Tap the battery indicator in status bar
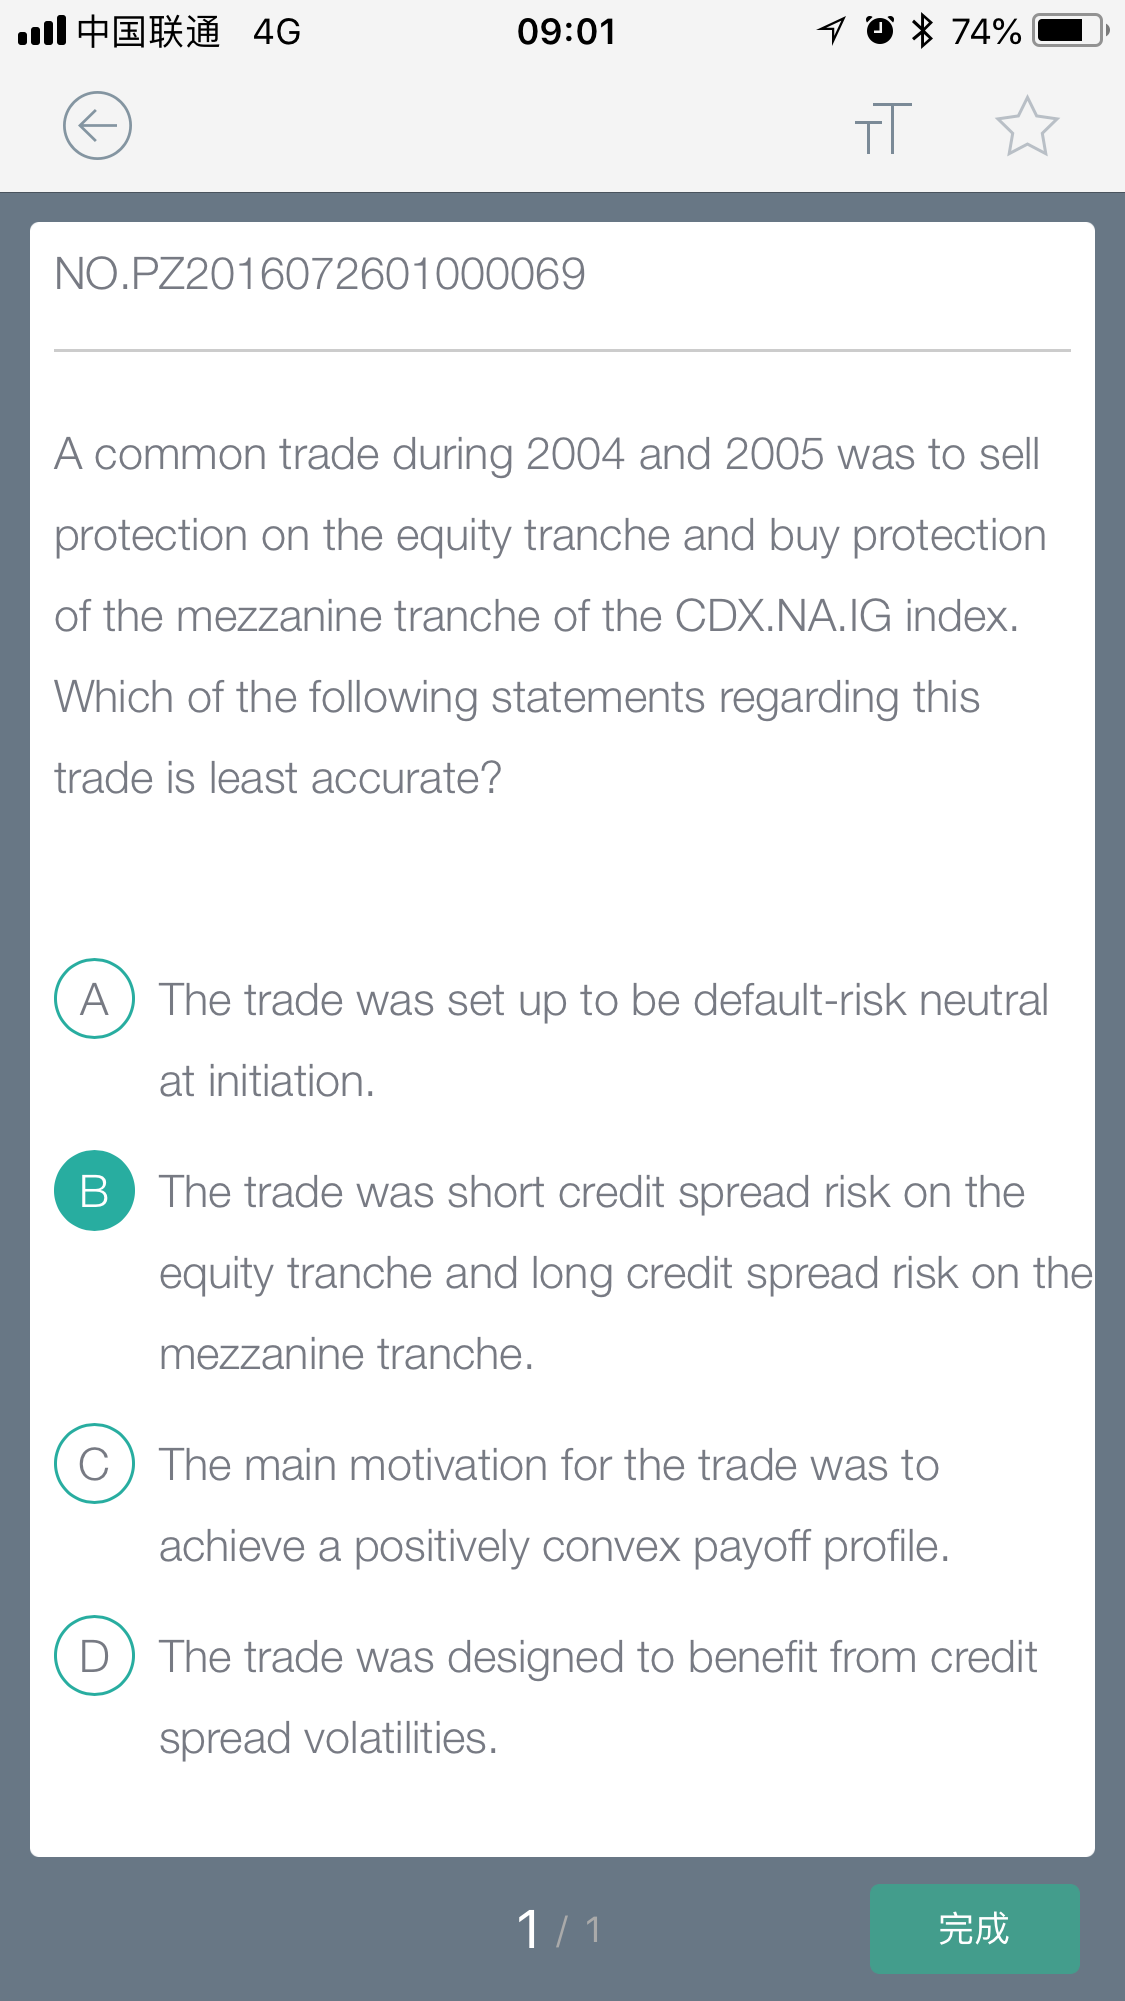This screenshot has width=1125, height=2001. 1071,31
